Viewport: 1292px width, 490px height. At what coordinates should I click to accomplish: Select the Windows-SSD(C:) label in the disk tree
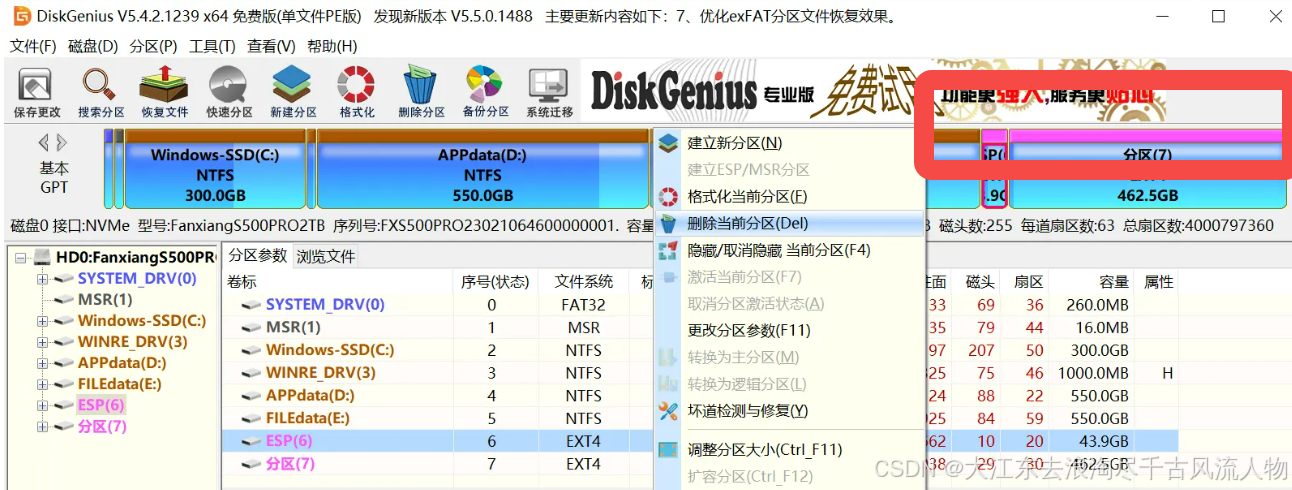[142, 321]
